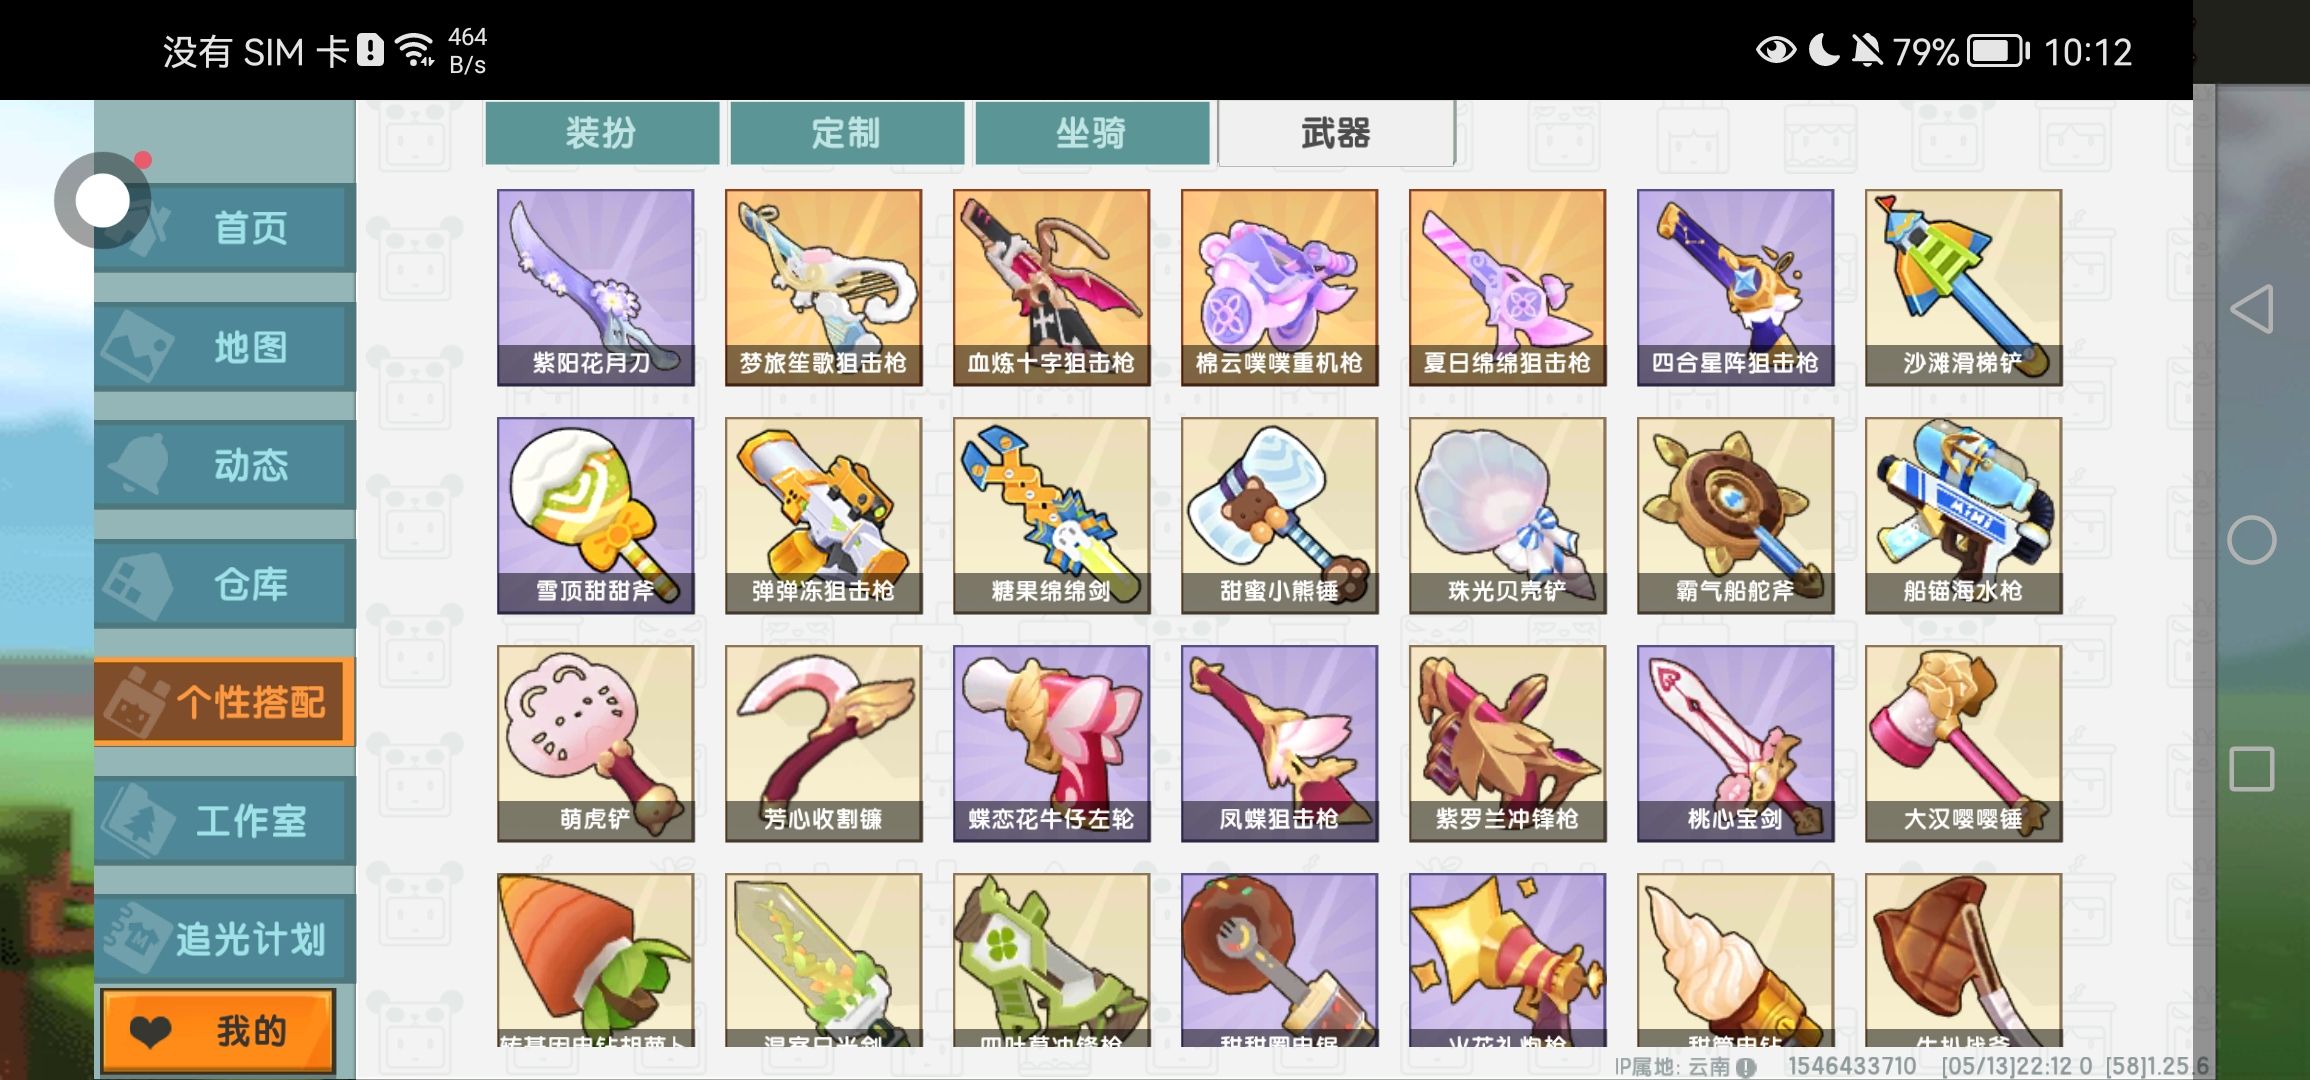Pick the 萌虎铲 tiger shovel

coord(595,744)
